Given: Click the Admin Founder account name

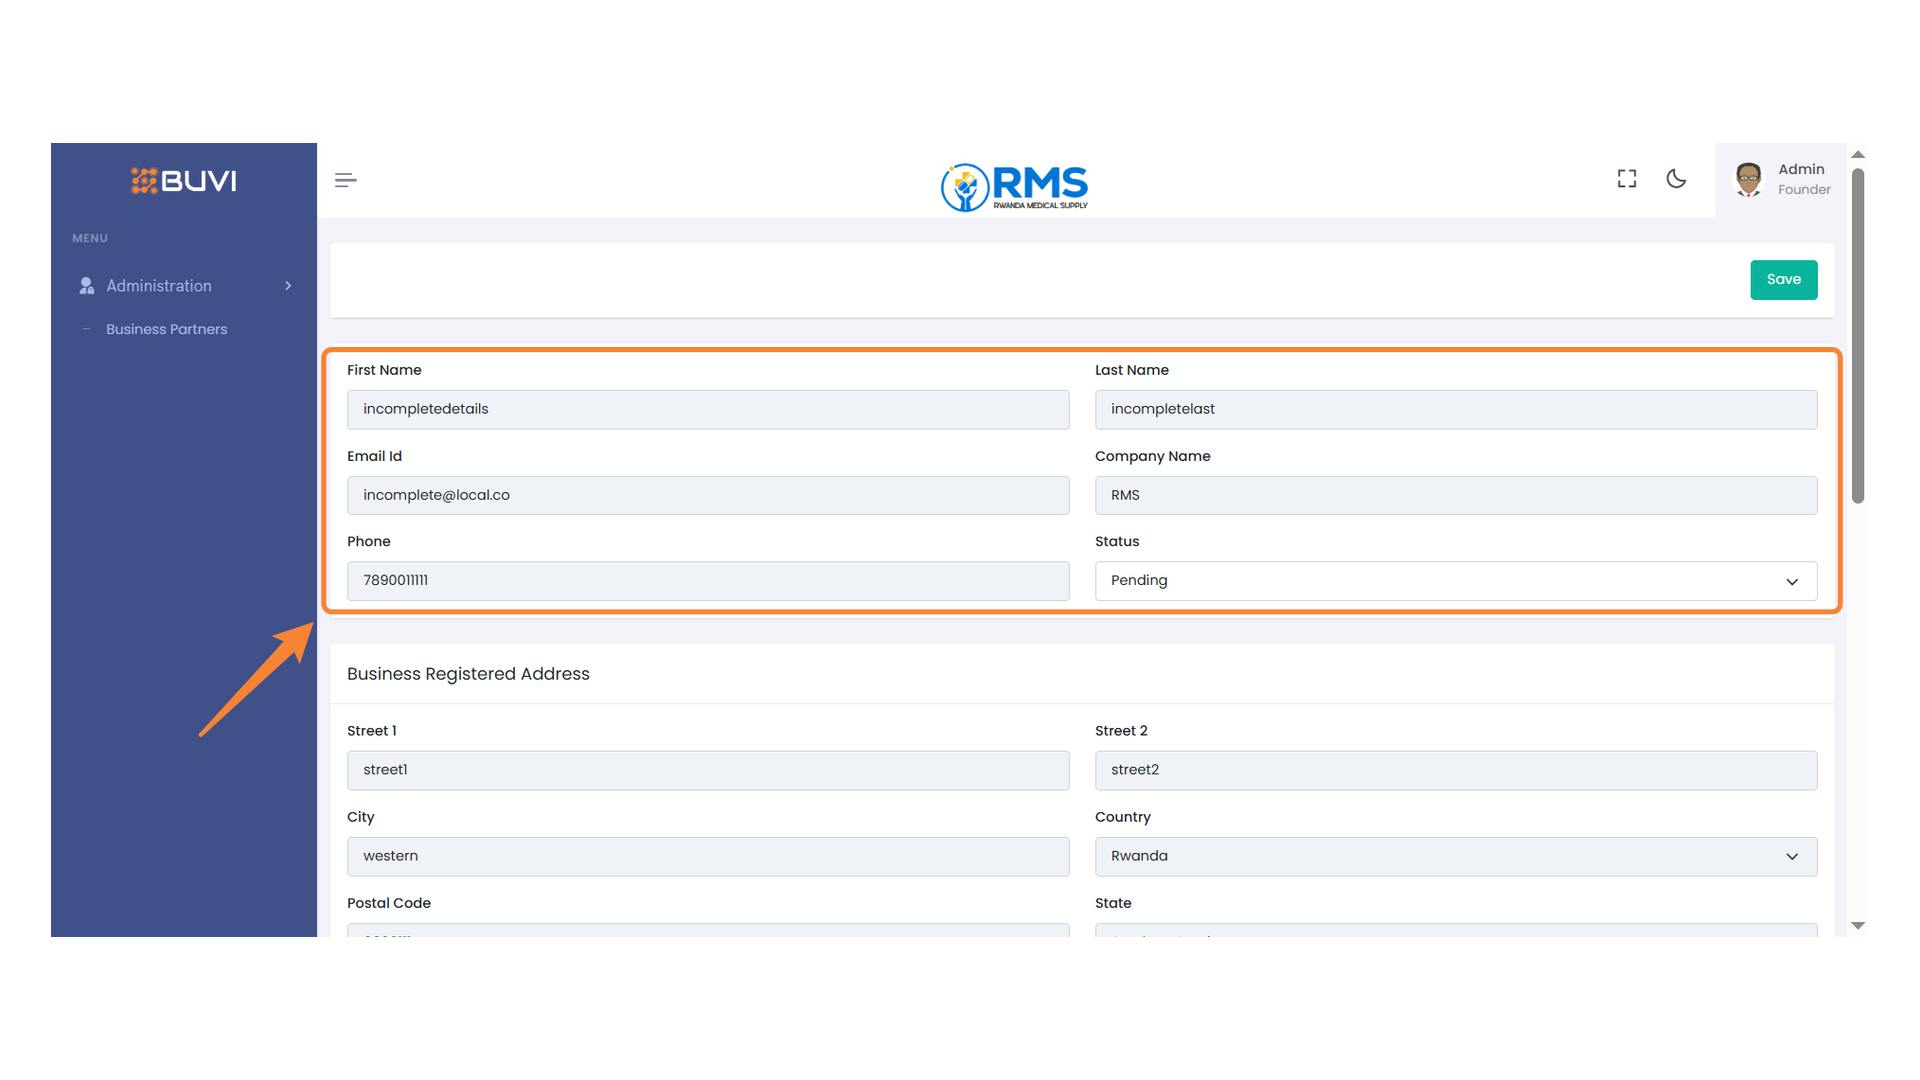Looking at the screenshot, I should click(1801, 178).
